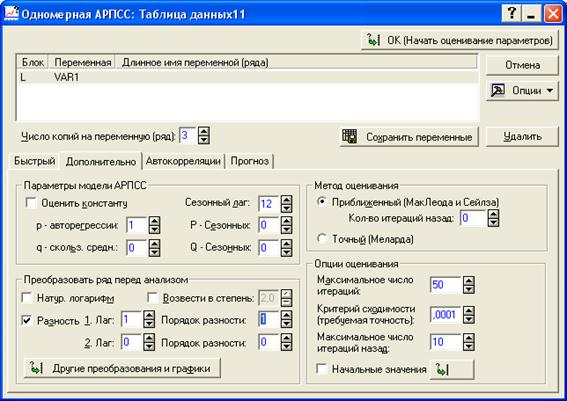567x401 pixels.
Task: Click Максимальное число итераций назад field
Action: (x=446, y=342)
